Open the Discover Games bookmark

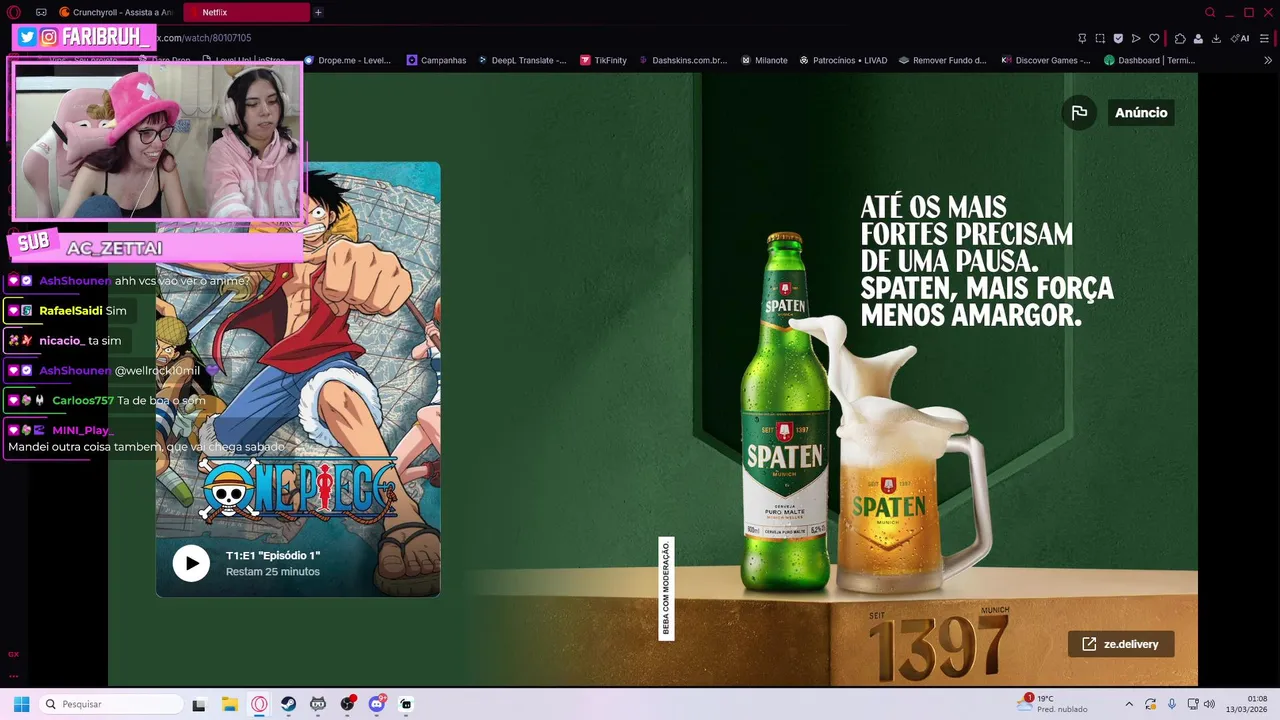(1046, 60)
